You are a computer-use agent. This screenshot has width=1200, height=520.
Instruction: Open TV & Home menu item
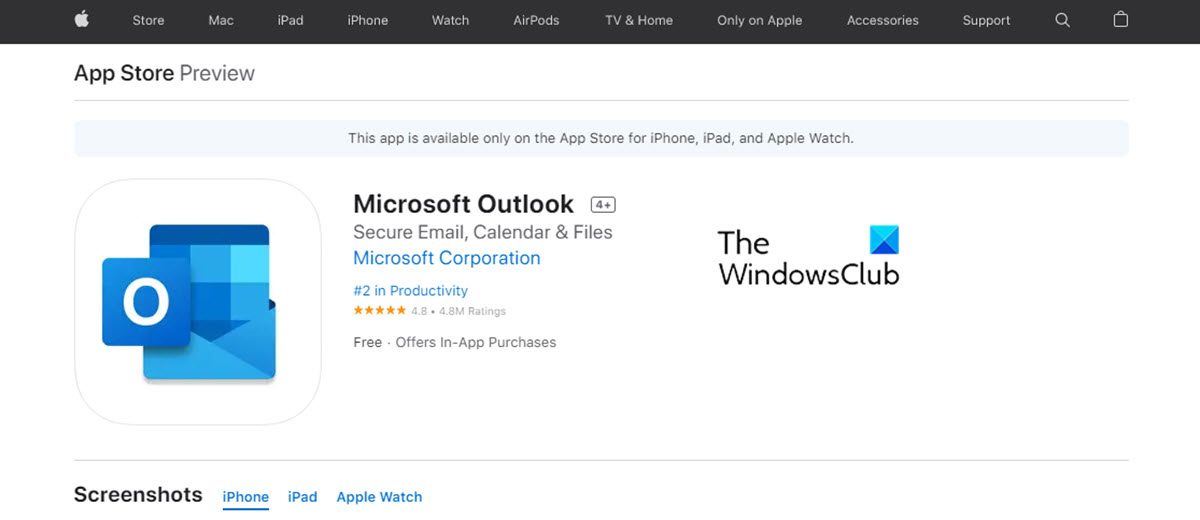click(638, 20)
